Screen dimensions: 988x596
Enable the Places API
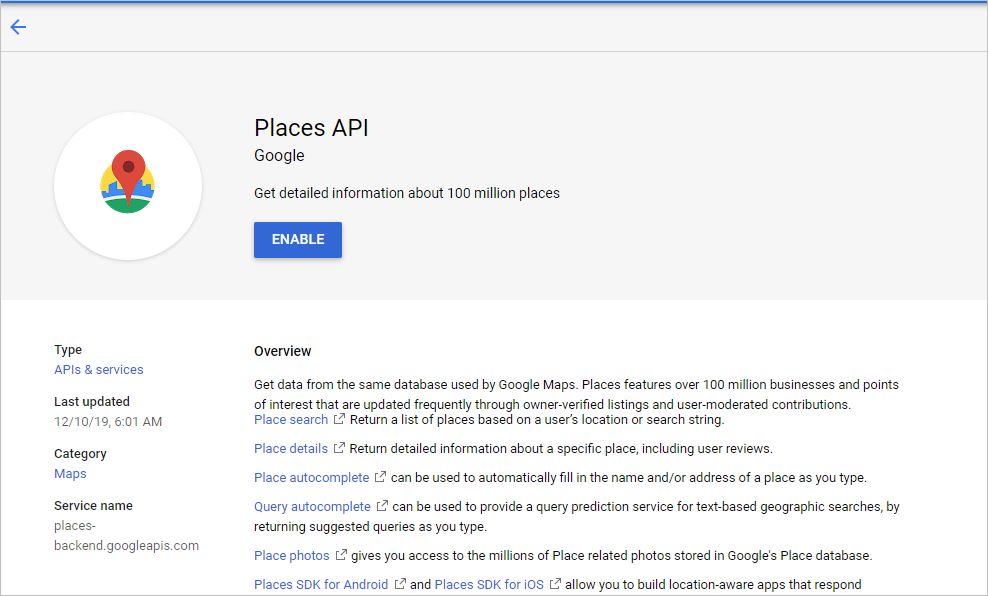click(297, 239)
